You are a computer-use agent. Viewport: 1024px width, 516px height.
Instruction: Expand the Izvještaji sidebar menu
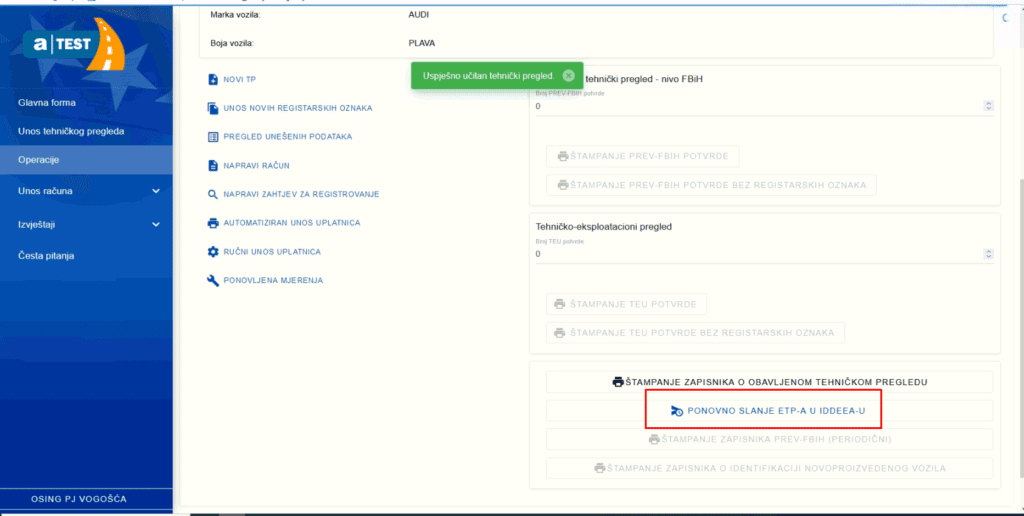coord(155,224)
